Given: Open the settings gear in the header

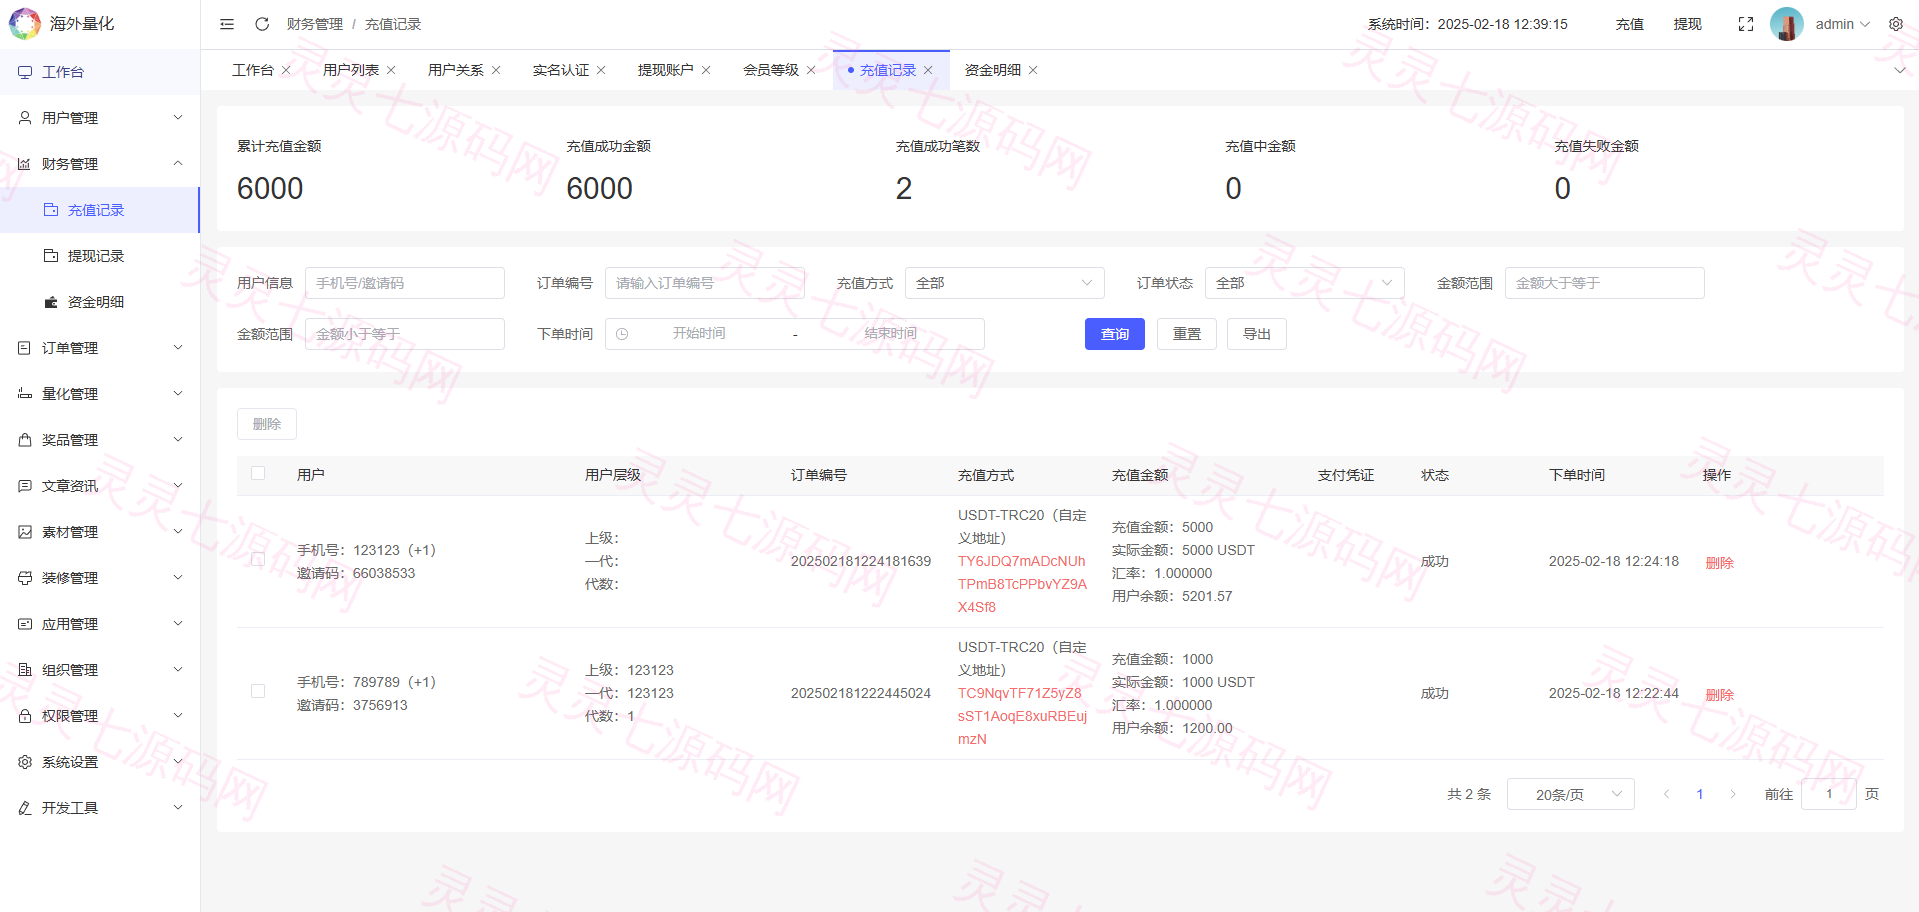Looking at the screenshot, I should pos(1896,24).
